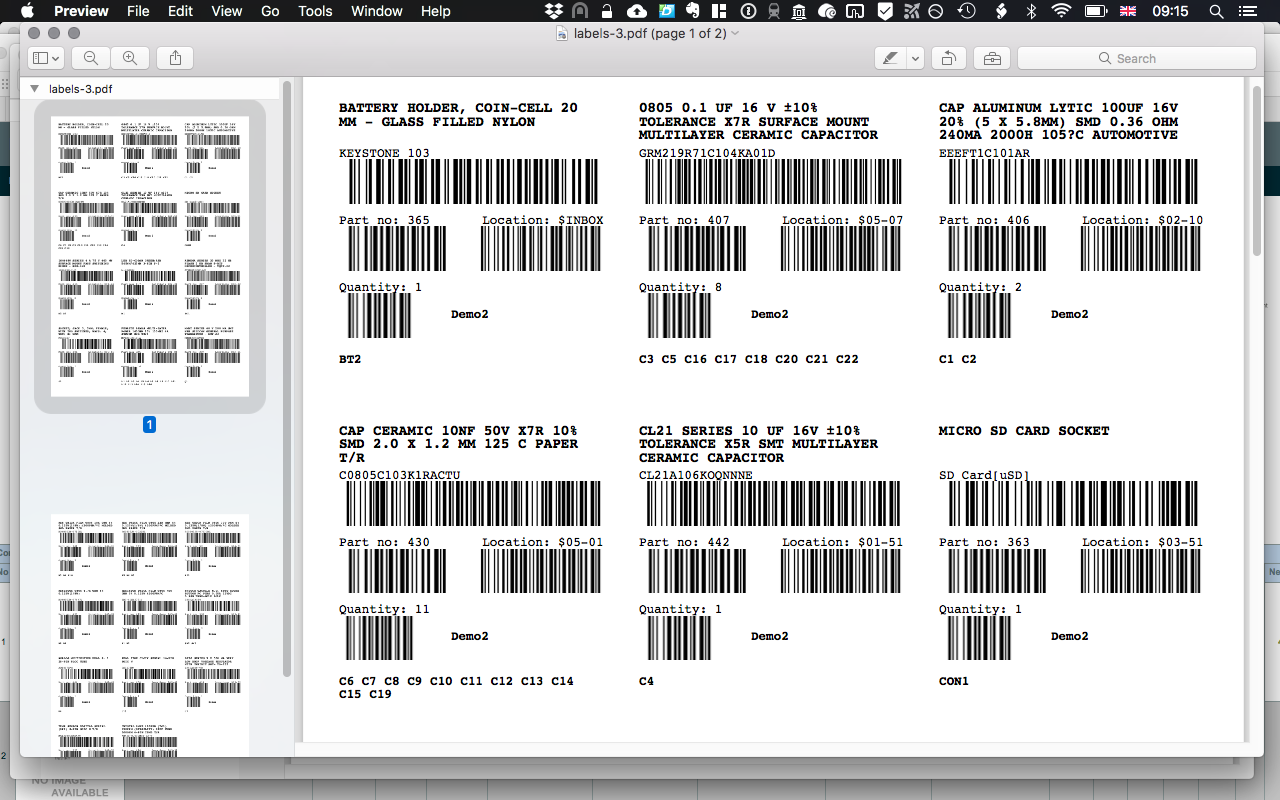This screenshot has width=1280, height=800.
Task: Open the UK flag input source menu
Action: click(1128, 11)
